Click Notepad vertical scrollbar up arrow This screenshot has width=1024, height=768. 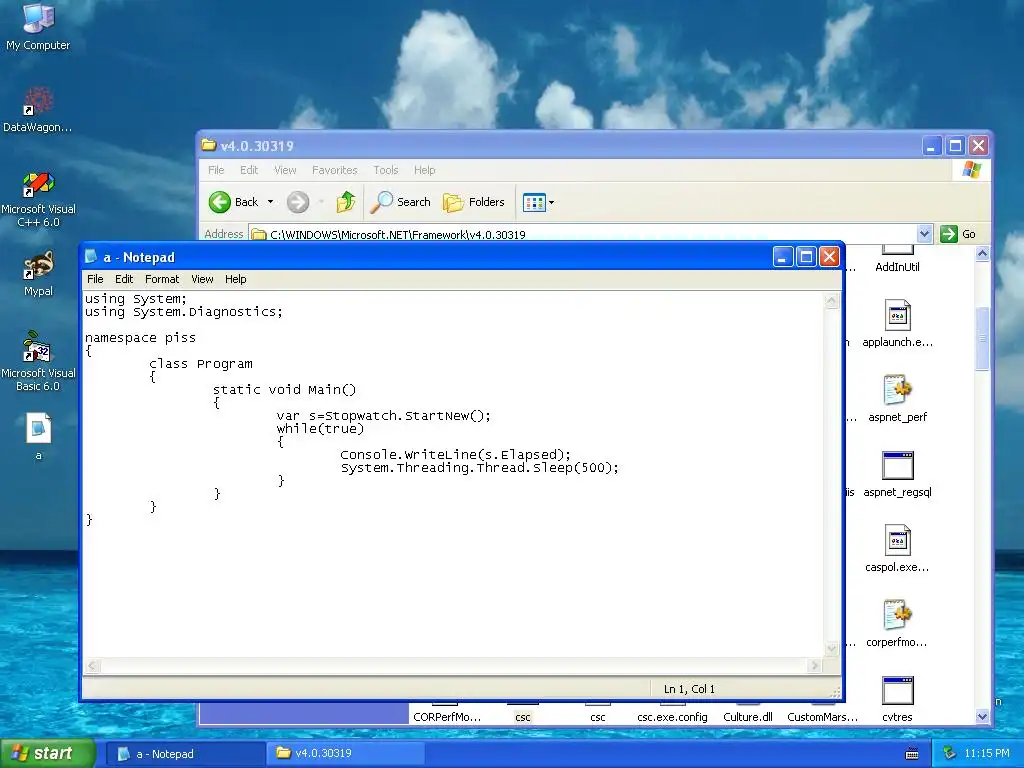click(x=831, y=300)
